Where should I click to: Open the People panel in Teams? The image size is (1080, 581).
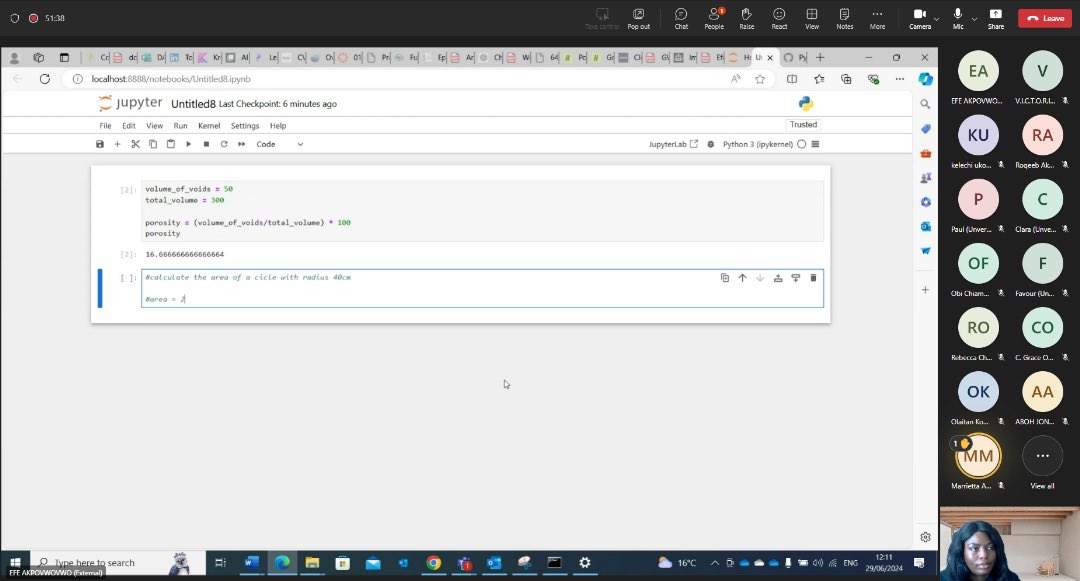coord(714,19)
